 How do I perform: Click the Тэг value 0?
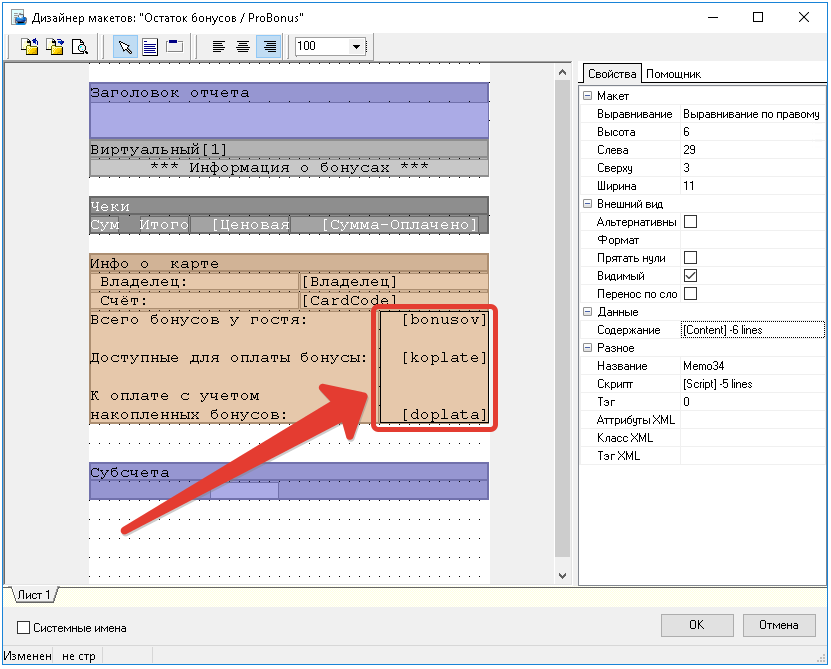point(753,402)
